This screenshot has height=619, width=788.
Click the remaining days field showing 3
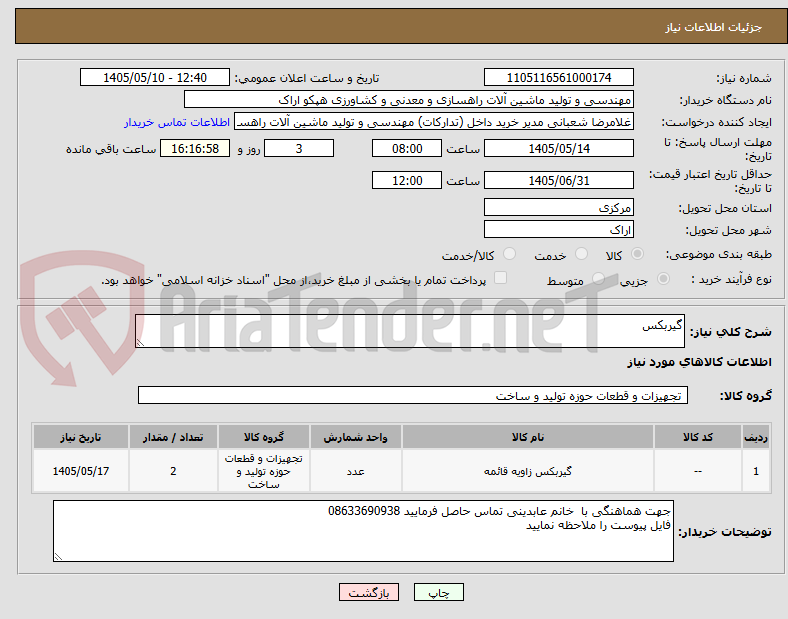tap(299, 148)
